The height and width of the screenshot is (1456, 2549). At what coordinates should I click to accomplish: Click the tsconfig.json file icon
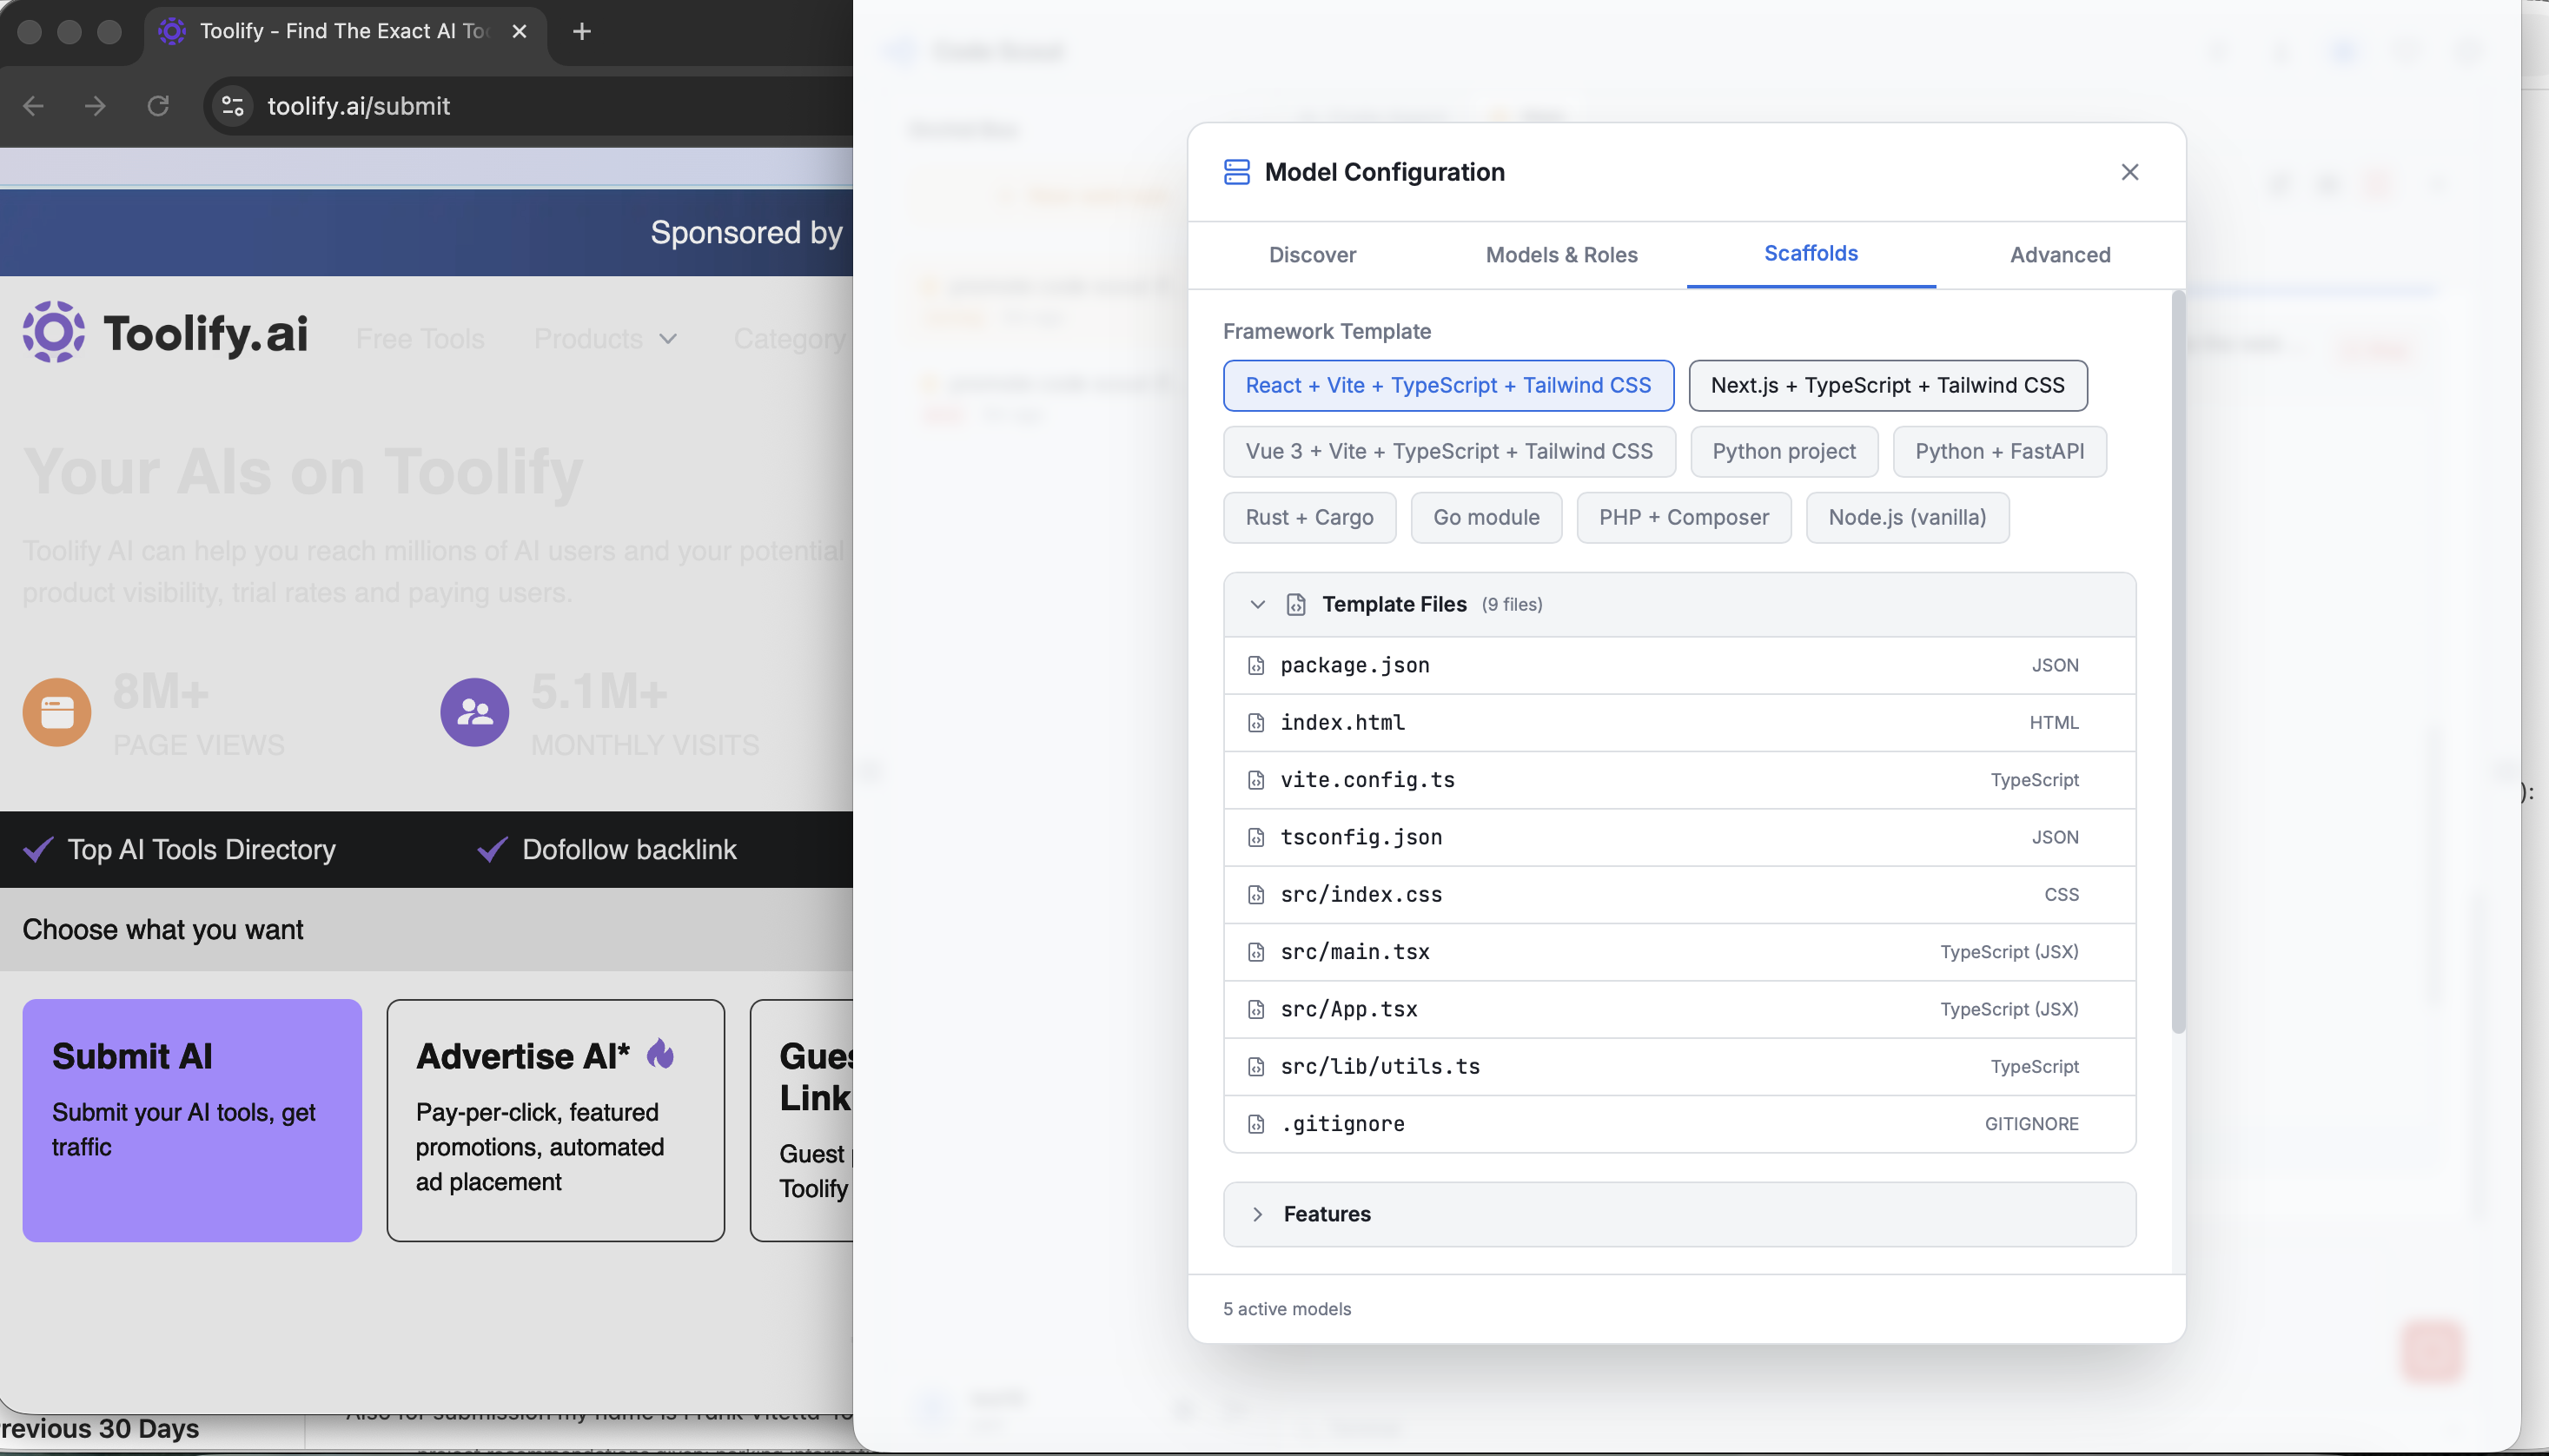1256,837
